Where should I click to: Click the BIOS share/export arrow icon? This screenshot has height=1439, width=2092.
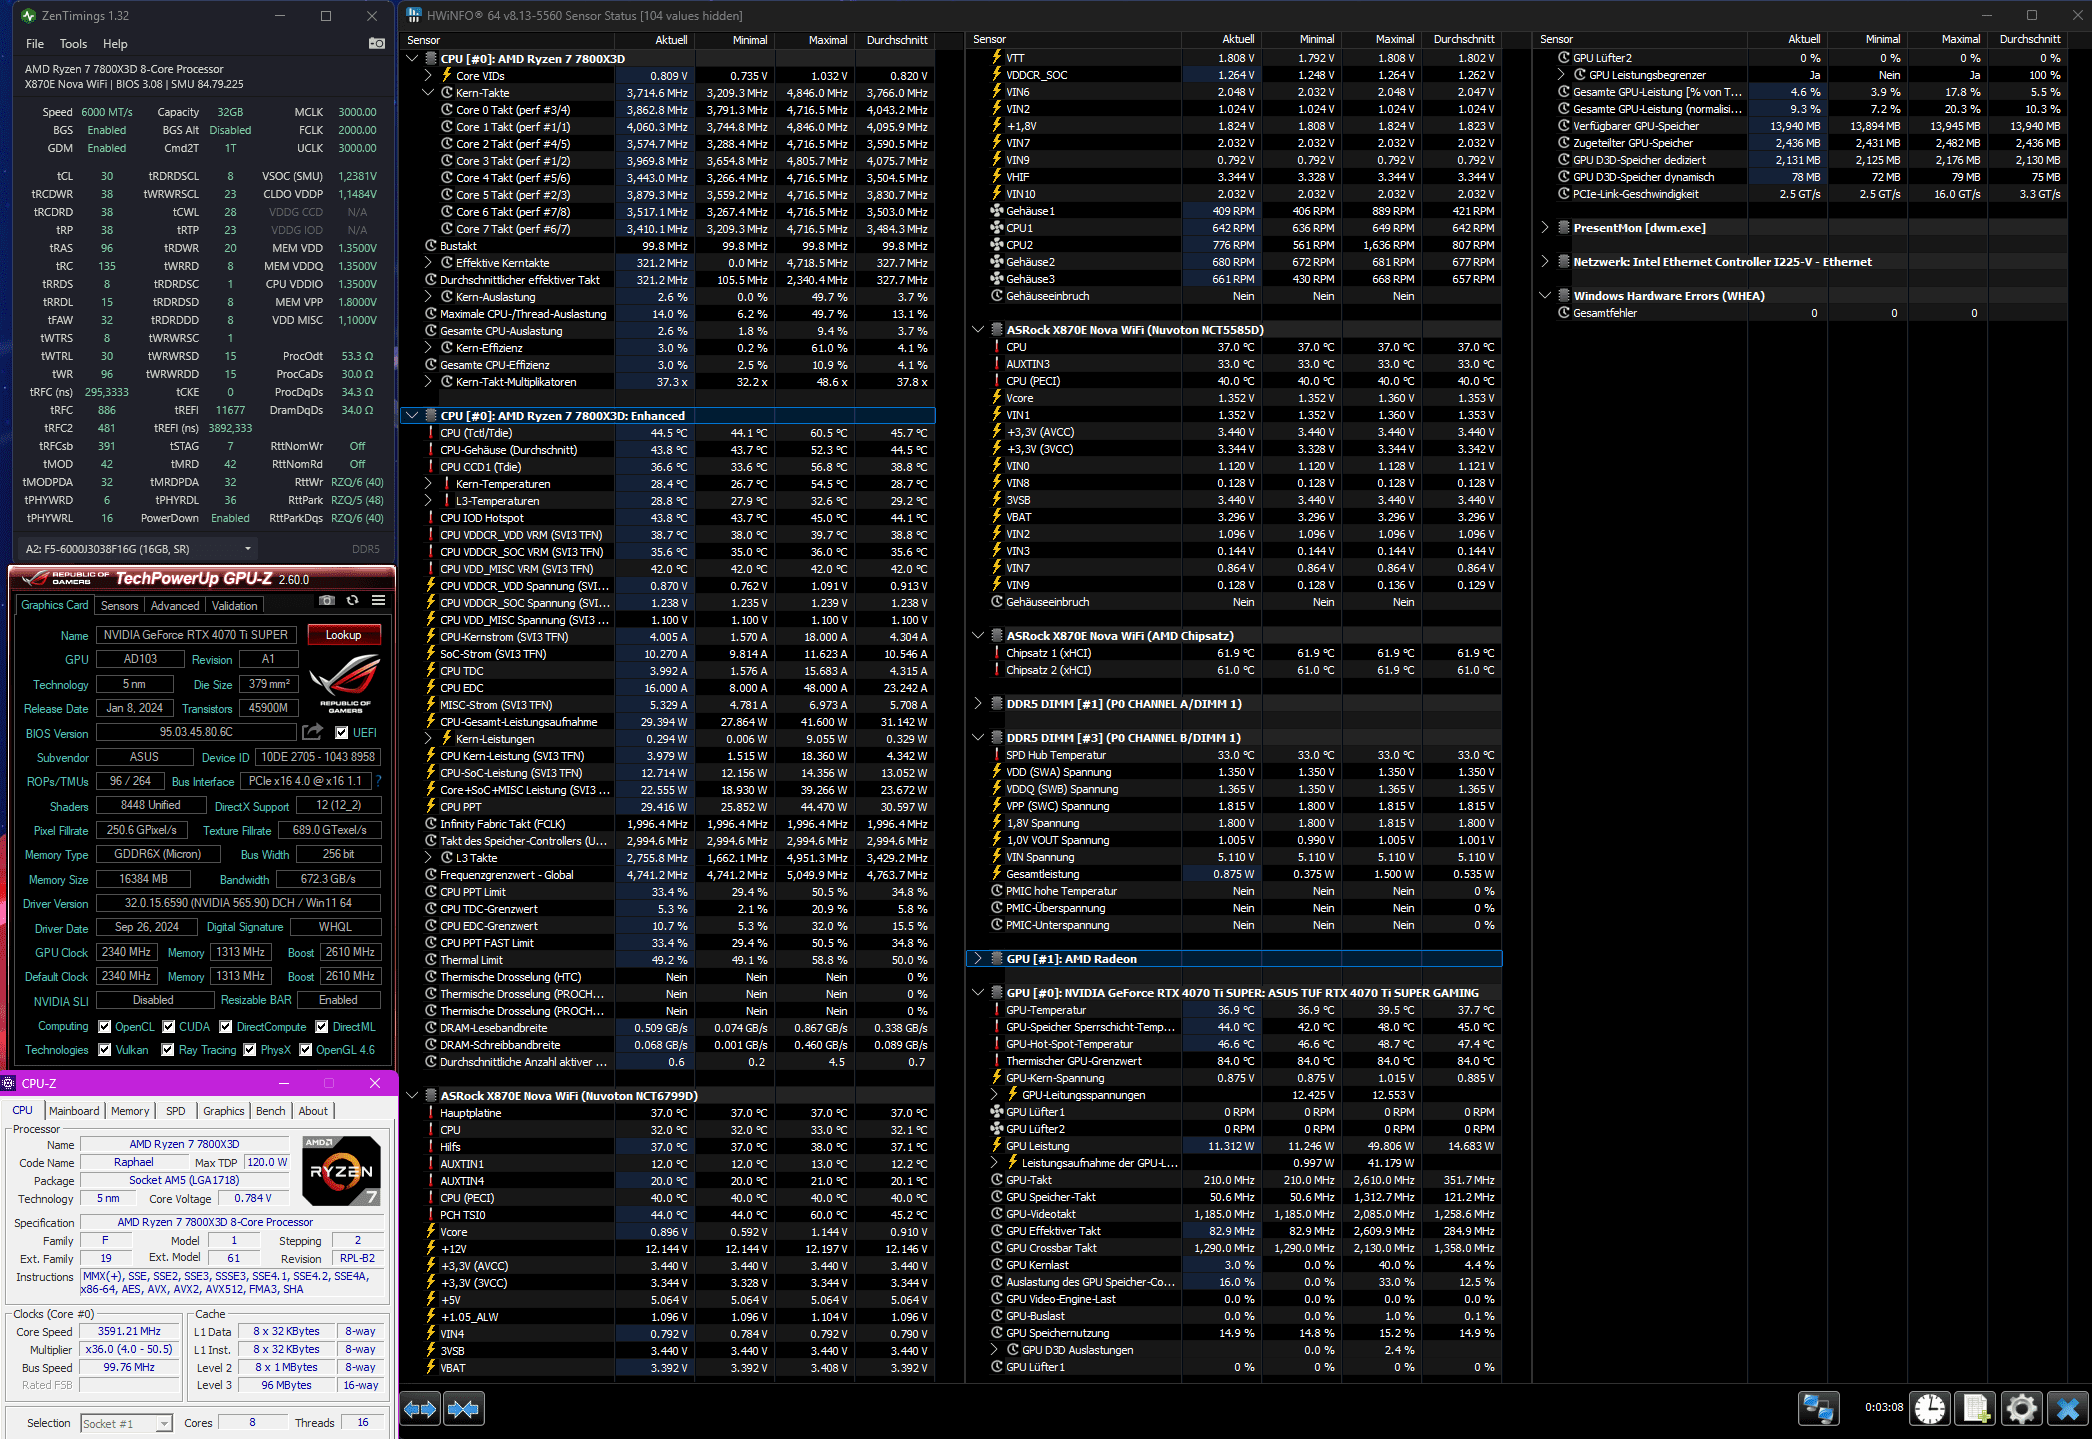tap(312, 732)
